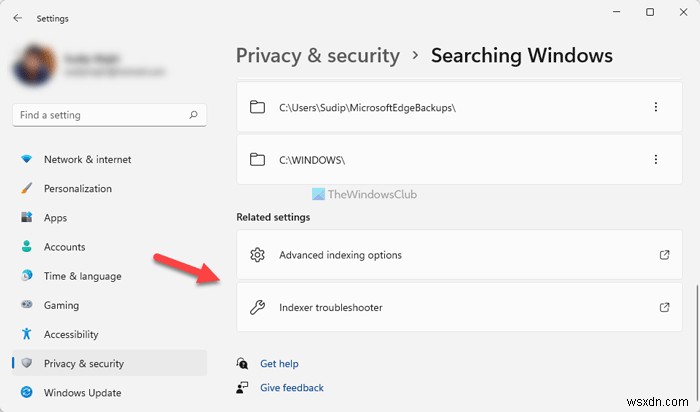Click the Find a setting search box
This screenshot has width=700, height=412.
point(100,115)
